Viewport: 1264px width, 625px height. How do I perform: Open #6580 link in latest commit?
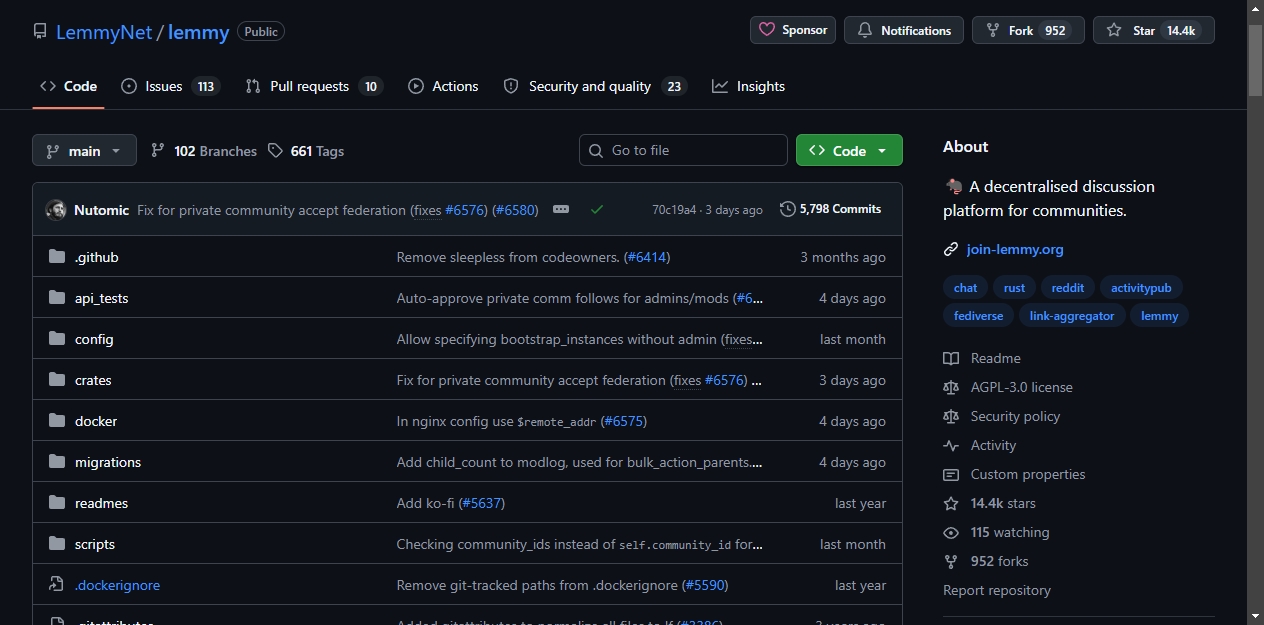(x=516, y=210)
